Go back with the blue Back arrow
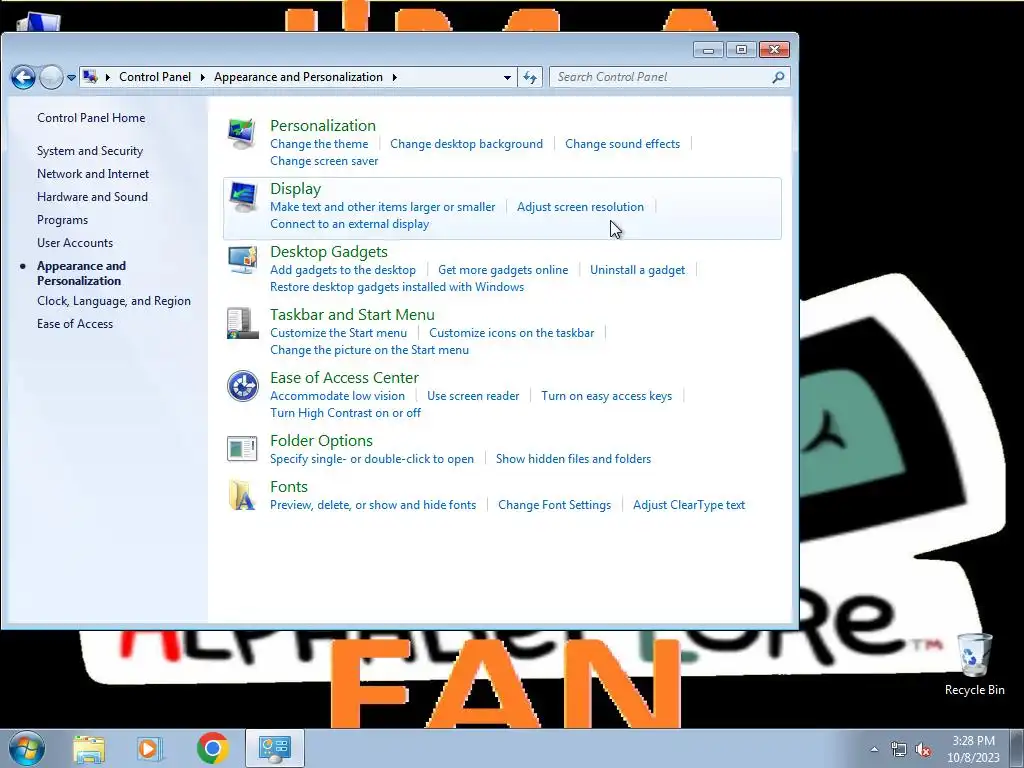 pos(24,78)
